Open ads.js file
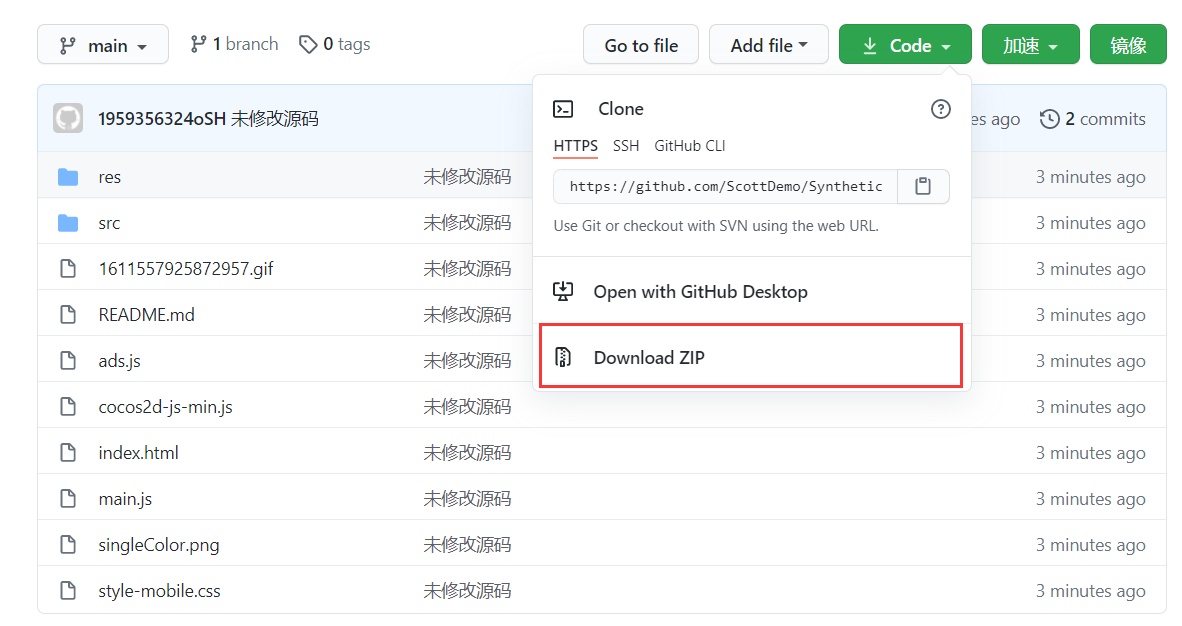 (119, 361)
